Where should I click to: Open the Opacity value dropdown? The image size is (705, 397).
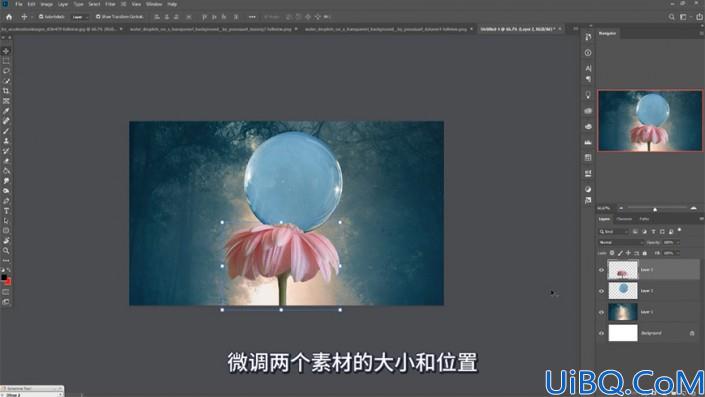coord(678,242)
